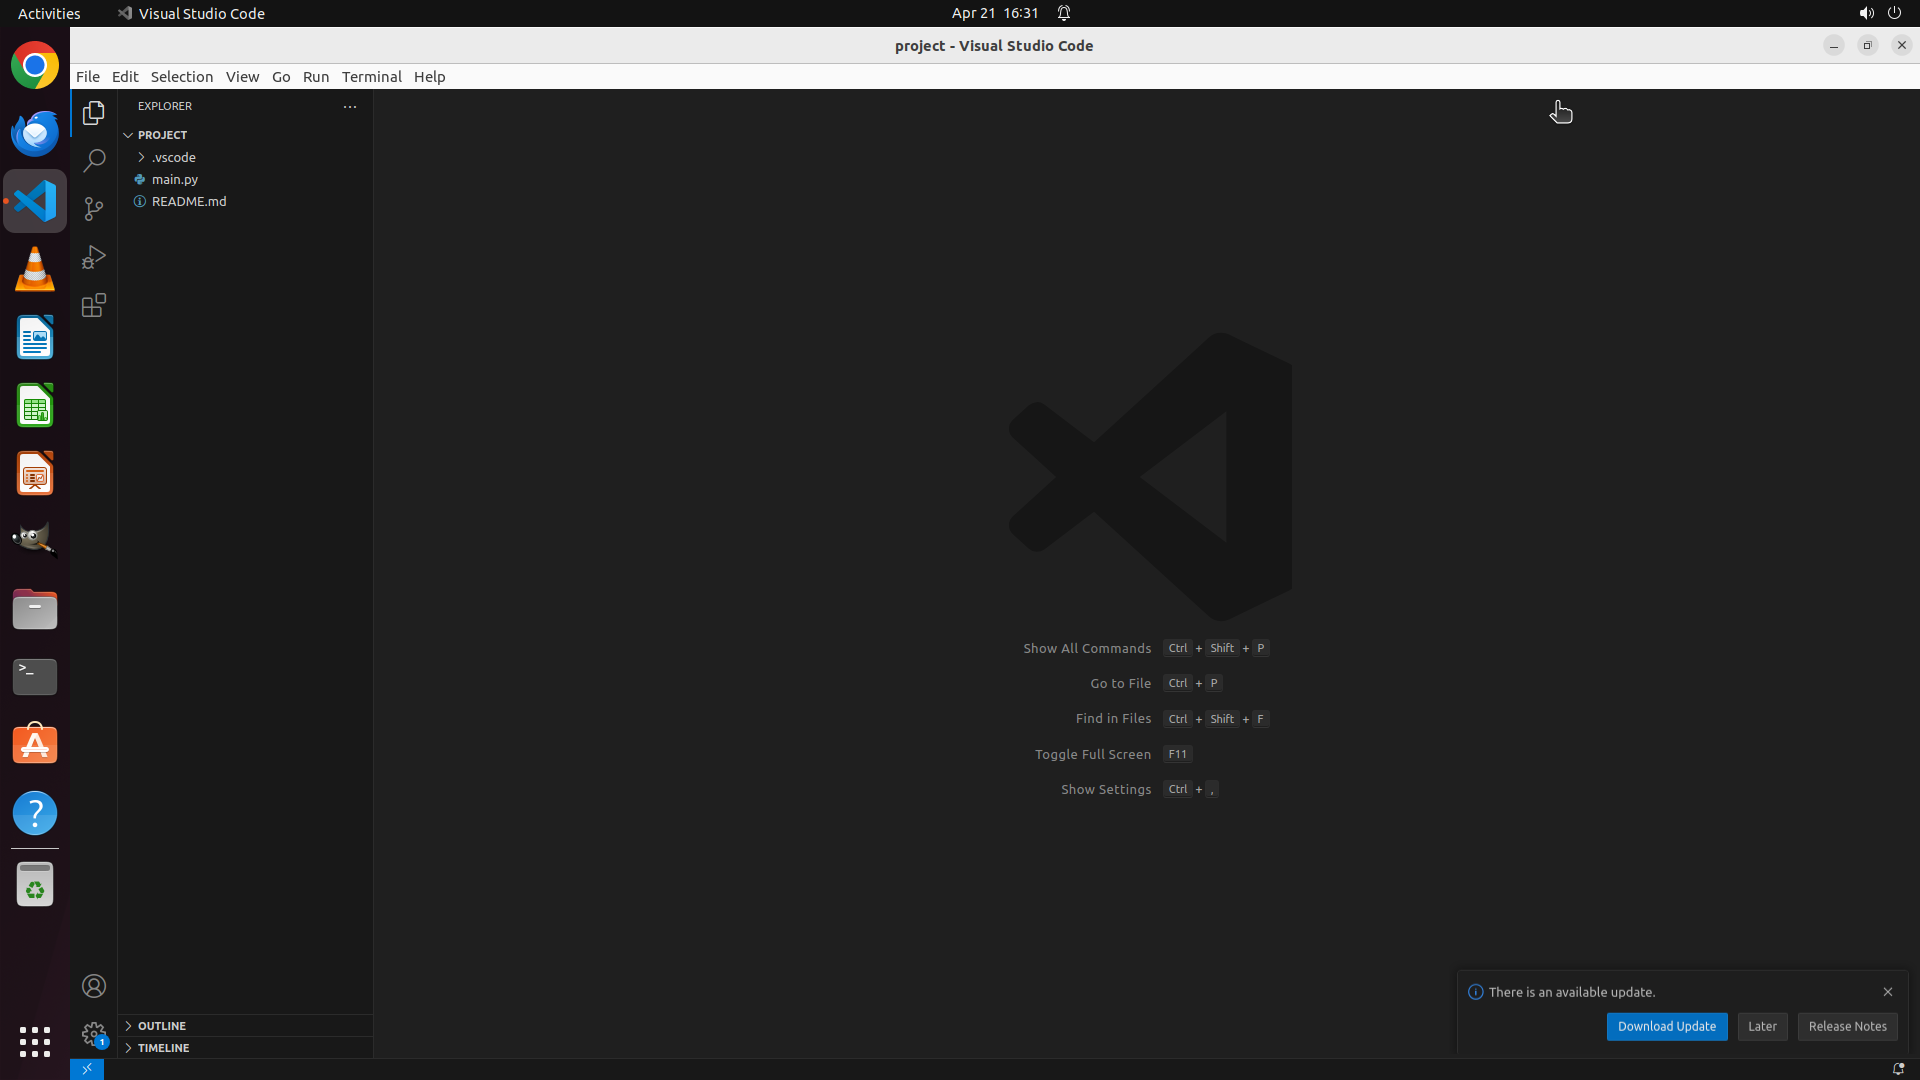
Task: Click the Explorer files icon
Action: coord(94,113)
